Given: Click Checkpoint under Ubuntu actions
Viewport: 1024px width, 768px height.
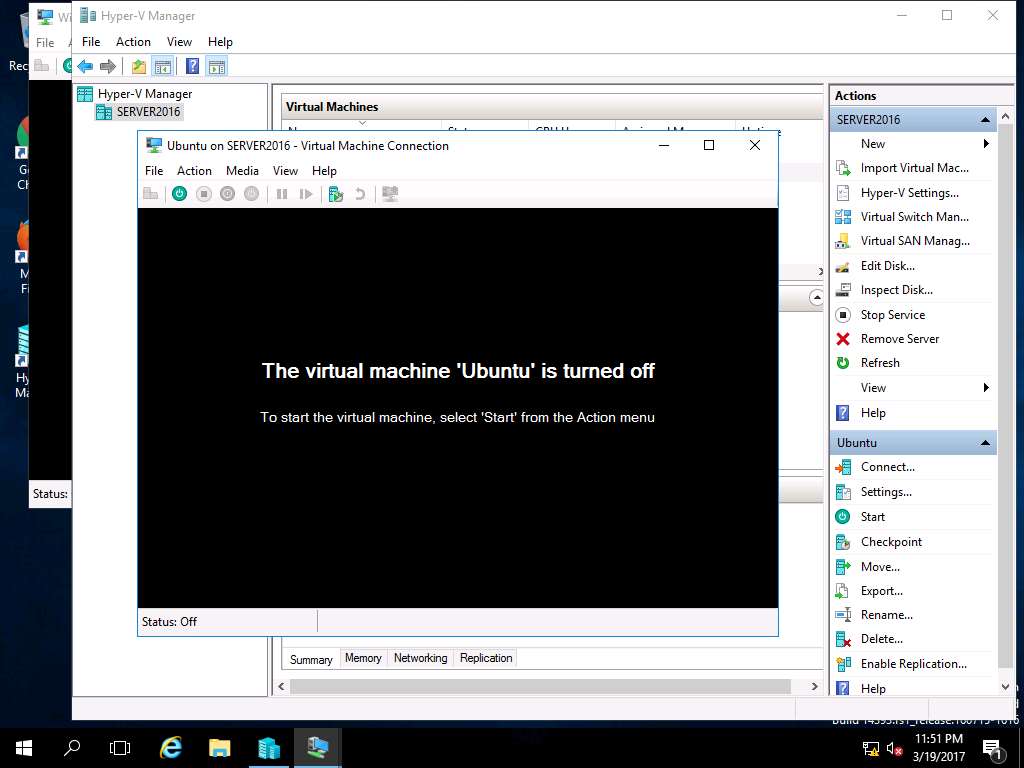Looking at the screenshot, I should tap(891, 541).
